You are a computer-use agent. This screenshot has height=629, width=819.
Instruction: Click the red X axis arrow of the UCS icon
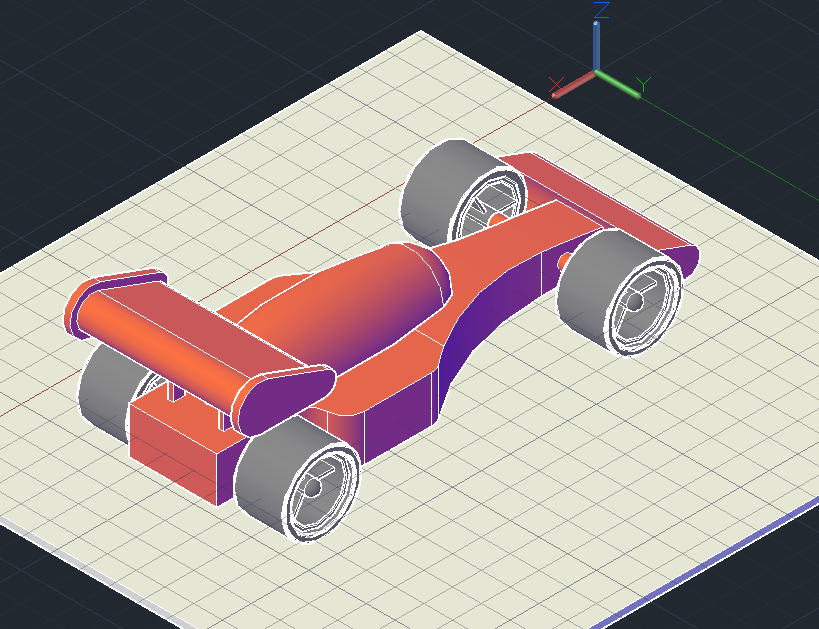point(572,84)
